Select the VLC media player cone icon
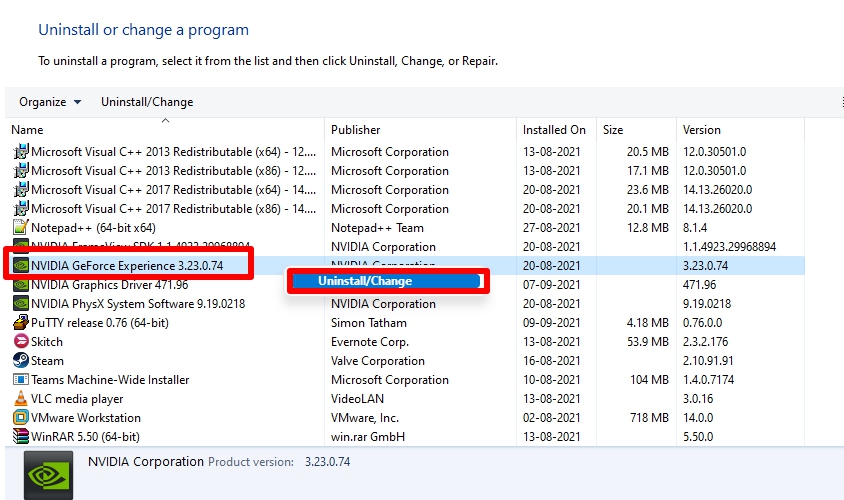This screenshot has height=500, width=844. pyautogui.click(x=20, y=399)
